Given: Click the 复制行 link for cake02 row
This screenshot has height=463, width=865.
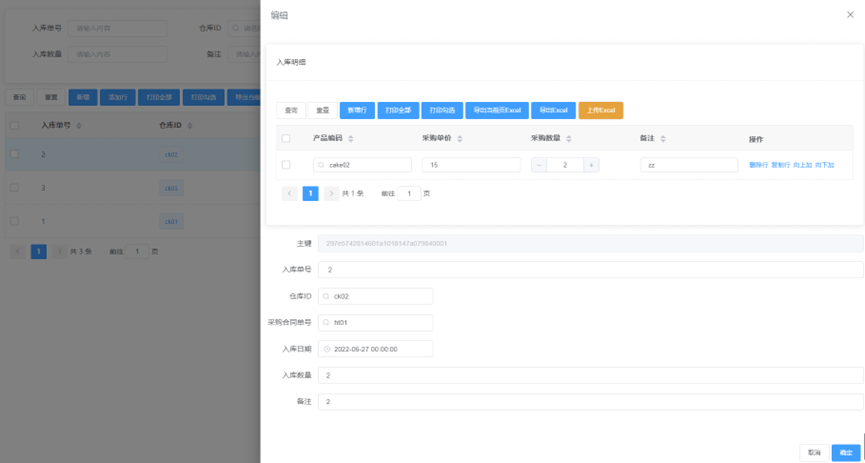Looking at the screenshot, I should click(781, 165).
